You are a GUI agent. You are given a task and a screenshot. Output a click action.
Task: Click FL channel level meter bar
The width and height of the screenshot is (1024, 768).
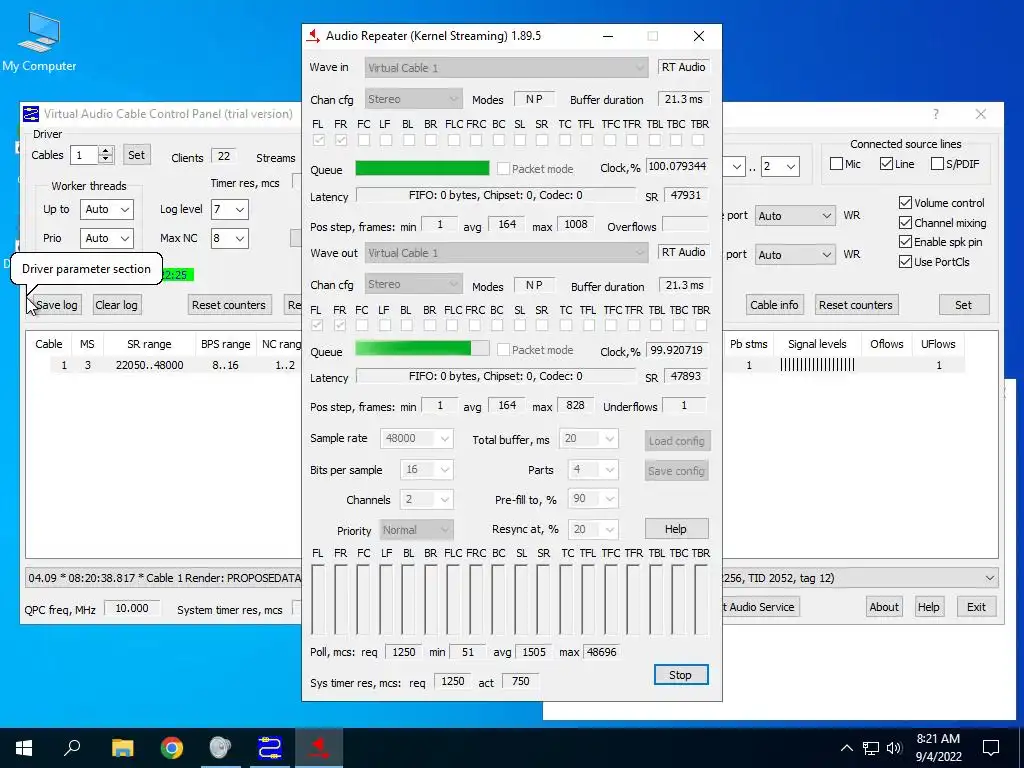pyautogui.click(x=318, y=600)
